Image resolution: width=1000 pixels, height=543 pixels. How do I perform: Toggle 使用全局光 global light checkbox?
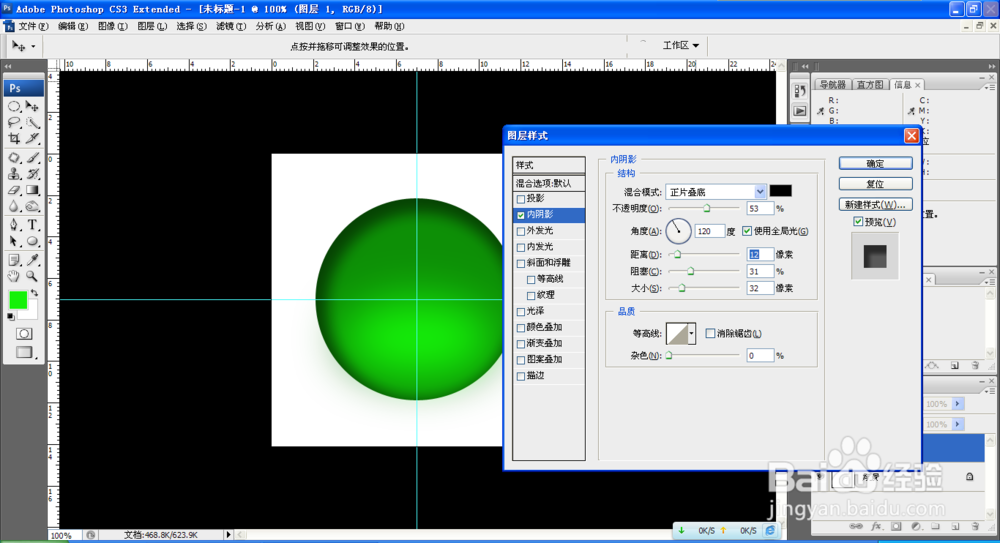point(747,231)
